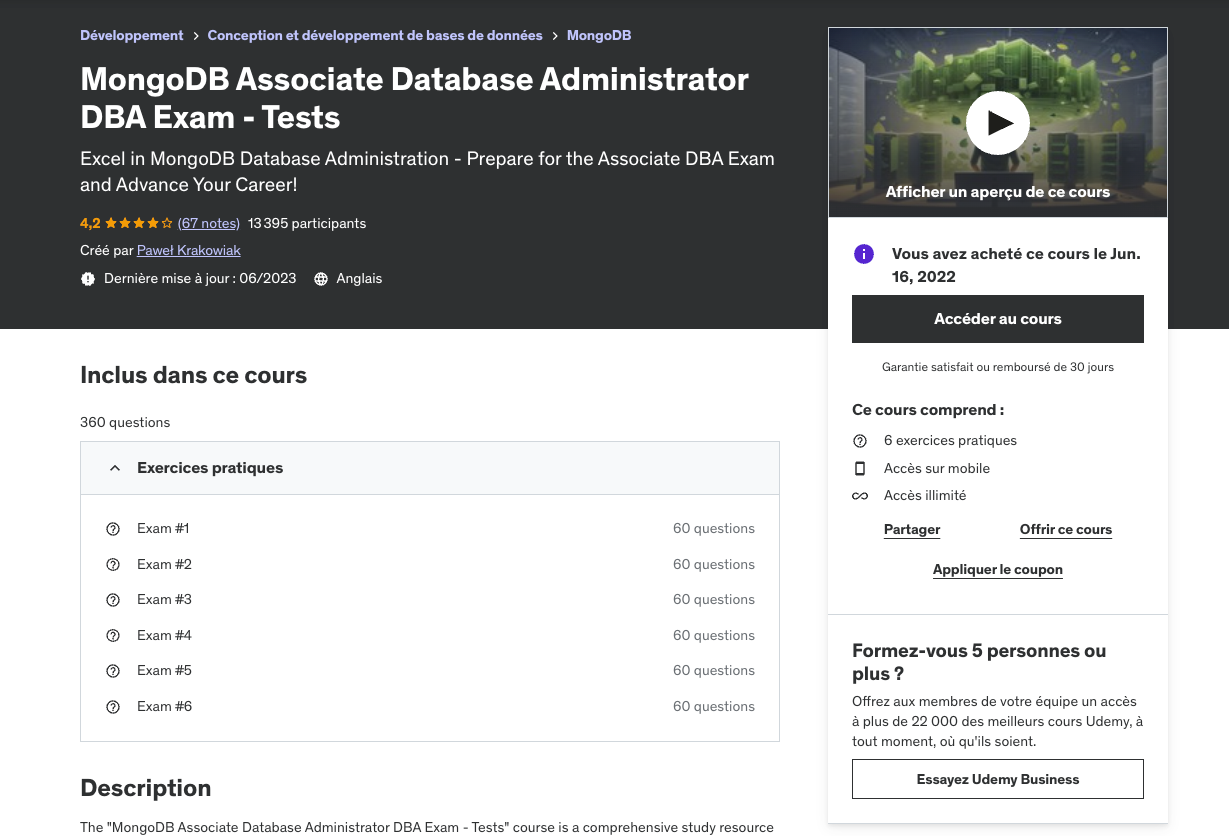Click the infinity icon for Accès illimité
Screen dimensions: 1229x836
(x=860, y=496)
